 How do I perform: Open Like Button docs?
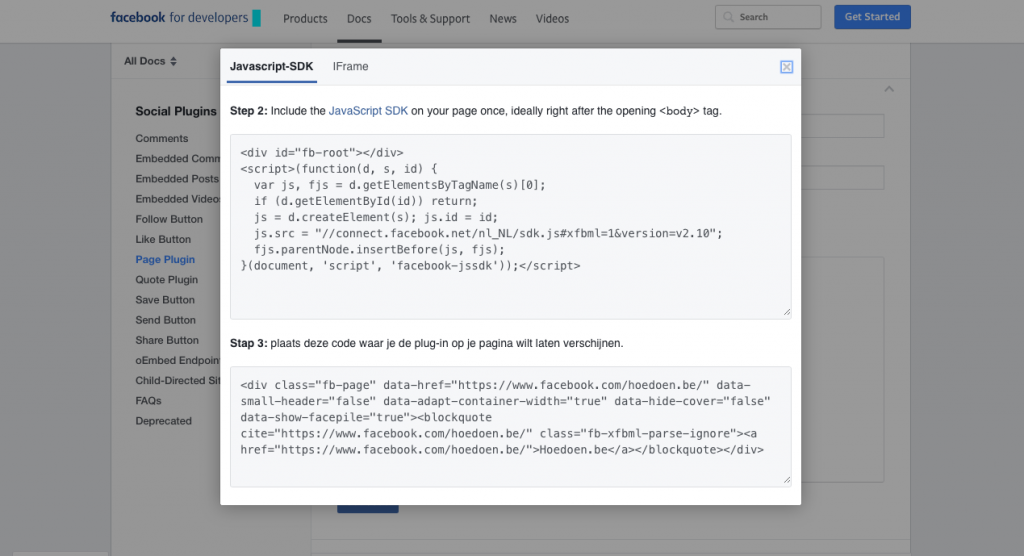tap(163, 240)
